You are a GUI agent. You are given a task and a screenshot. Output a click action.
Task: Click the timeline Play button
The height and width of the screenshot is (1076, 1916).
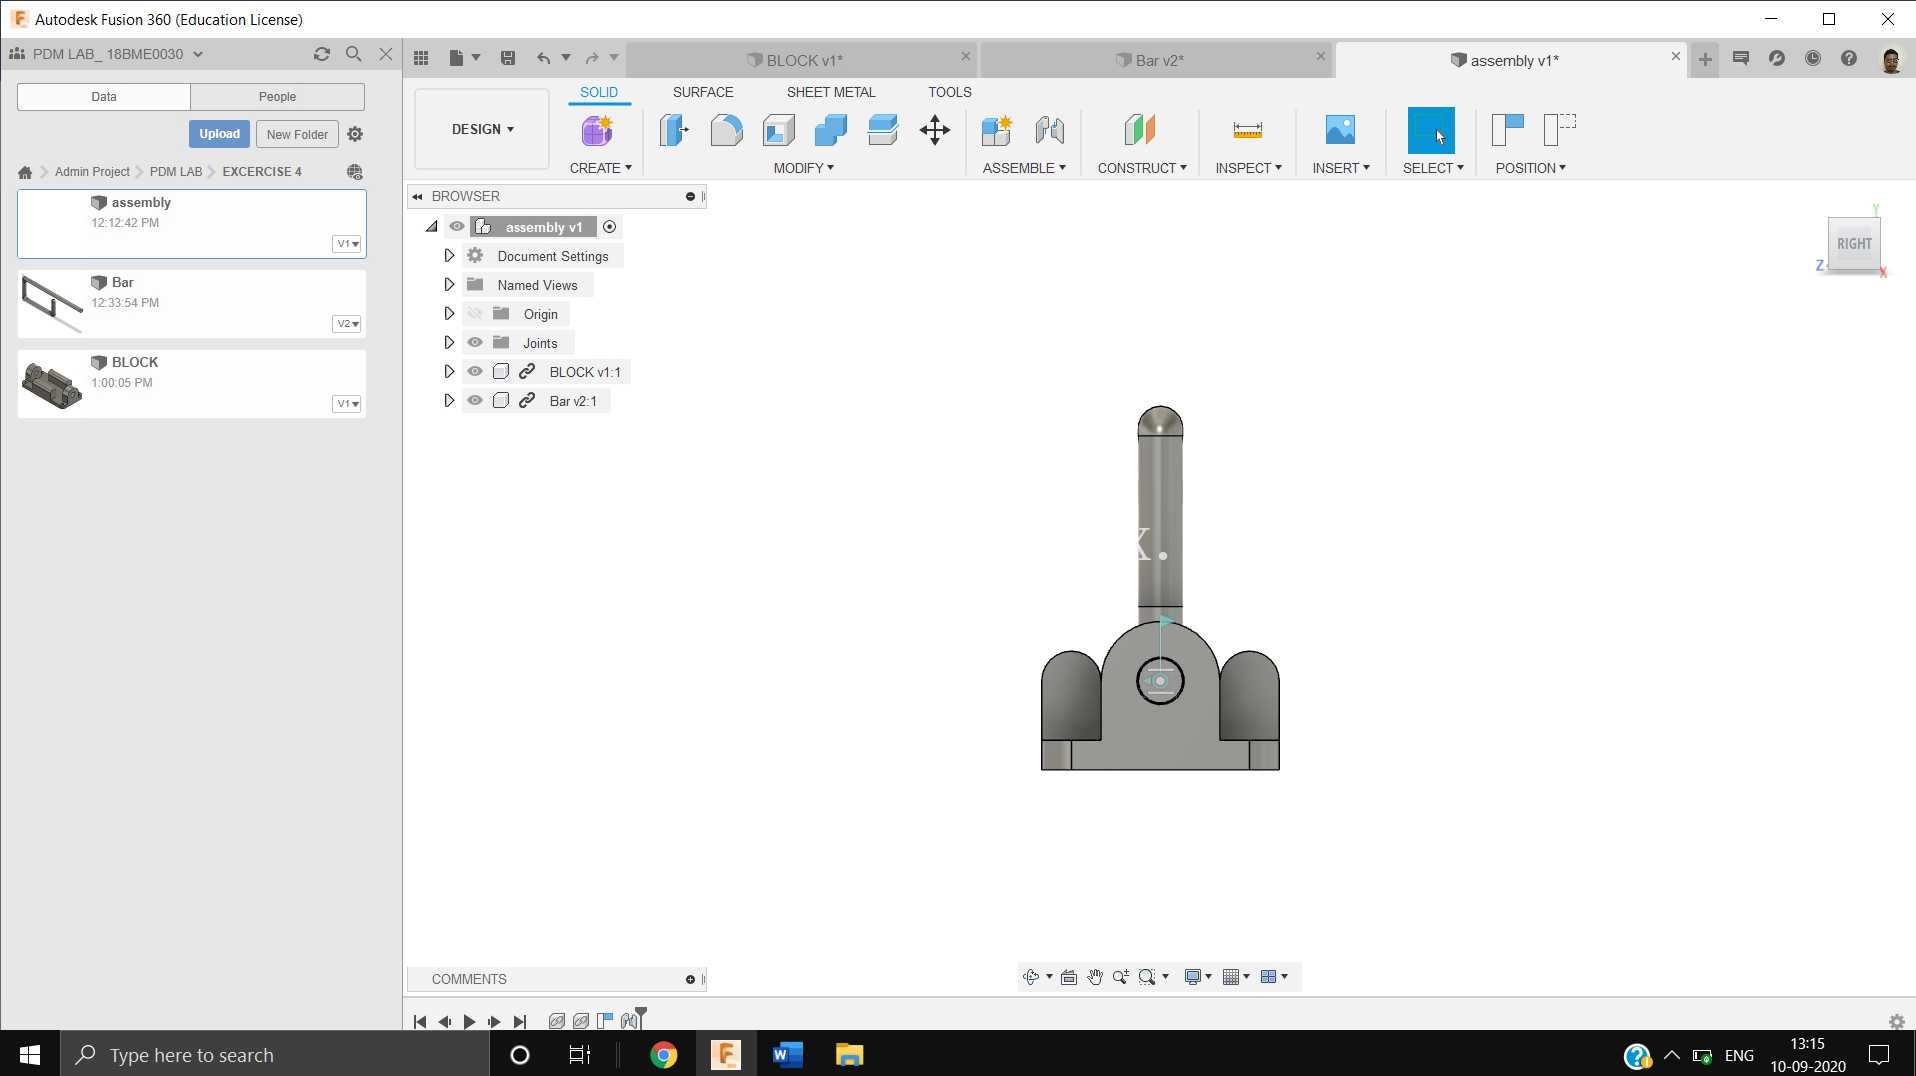tap(469, 1021)
